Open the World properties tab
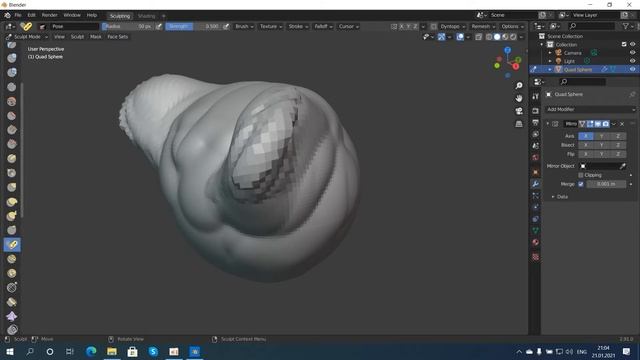The height and width of the screenshot is (360, 640). pos(536,158)
